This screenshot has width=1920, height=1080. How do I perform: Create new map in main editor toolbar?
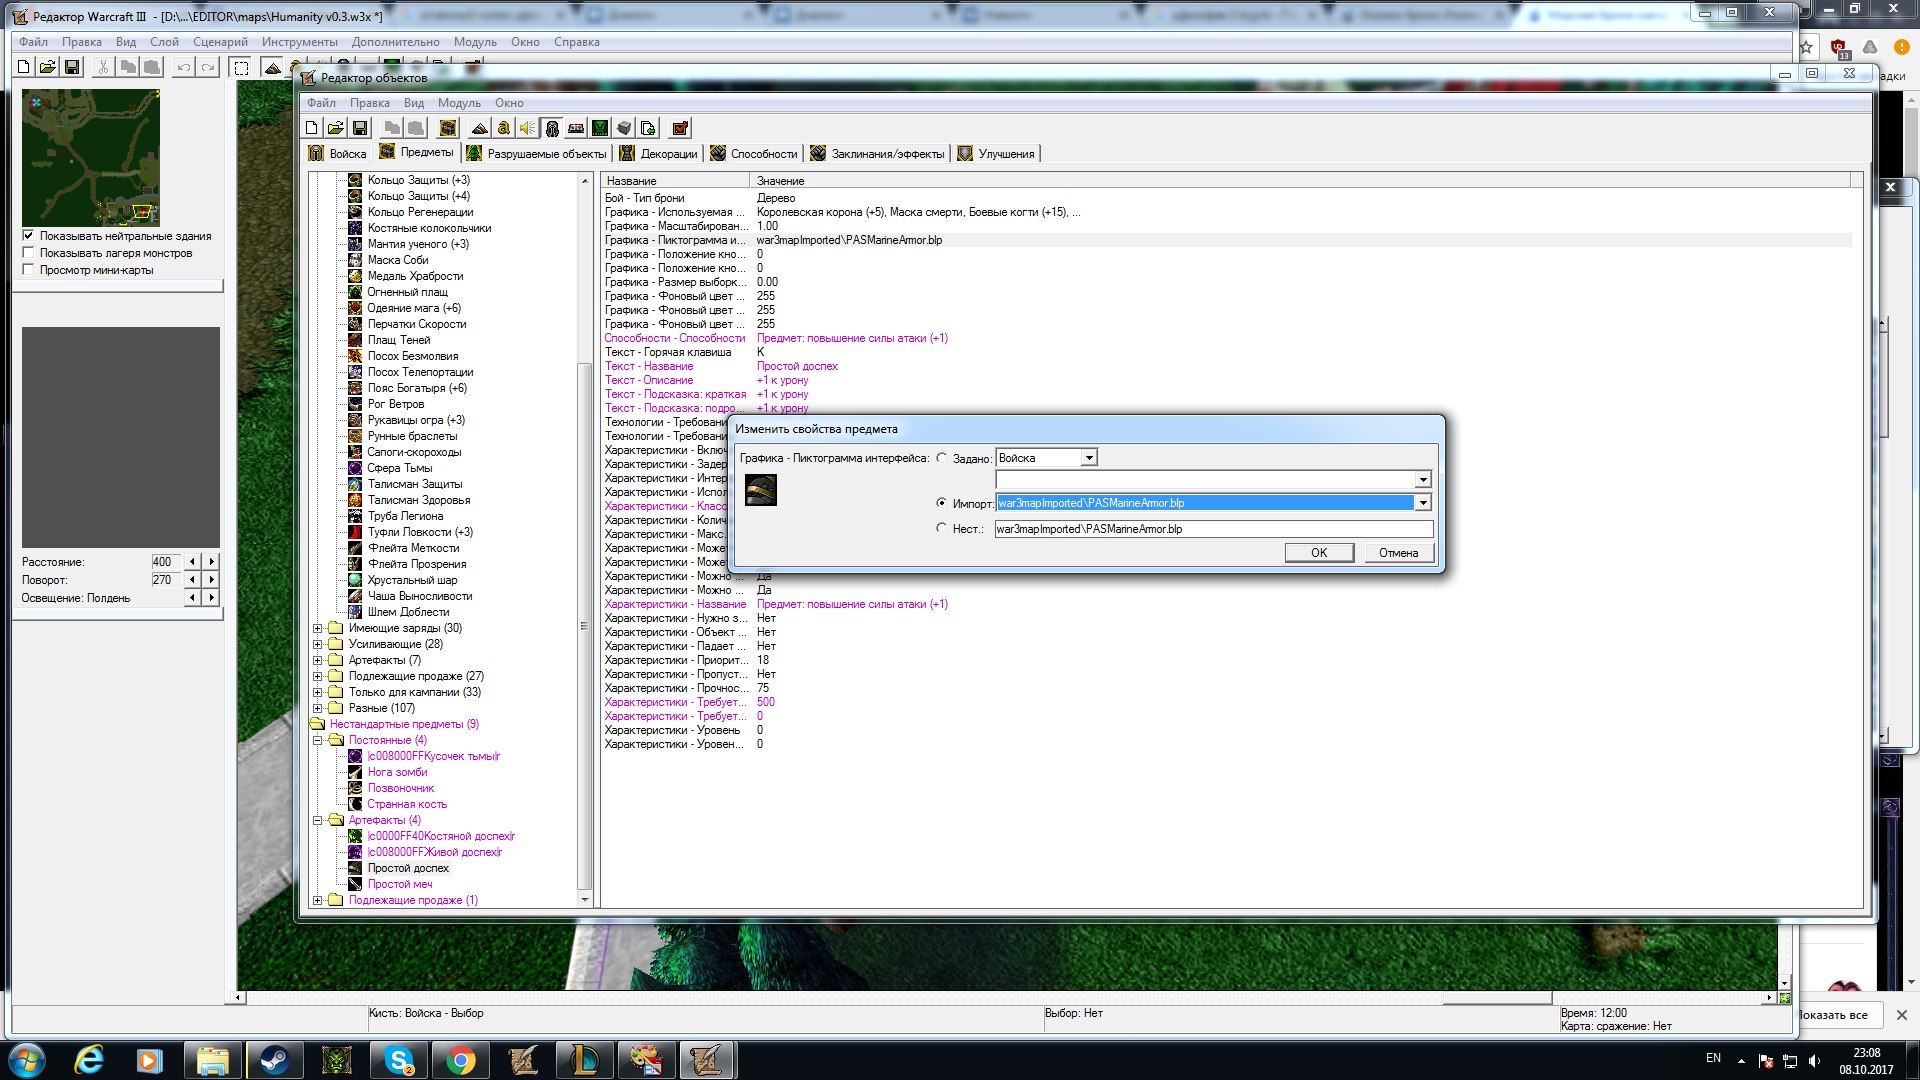click(x=24, y=67)
